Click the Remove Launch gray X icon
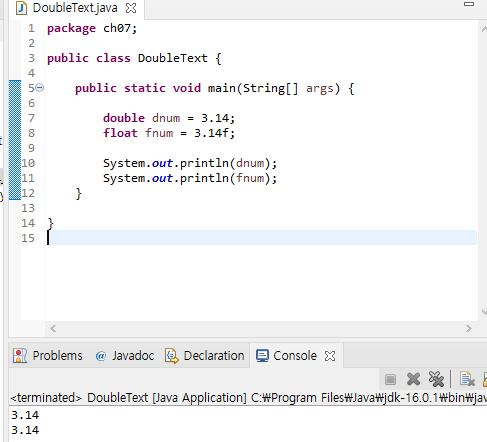 (x=413, y=379)
